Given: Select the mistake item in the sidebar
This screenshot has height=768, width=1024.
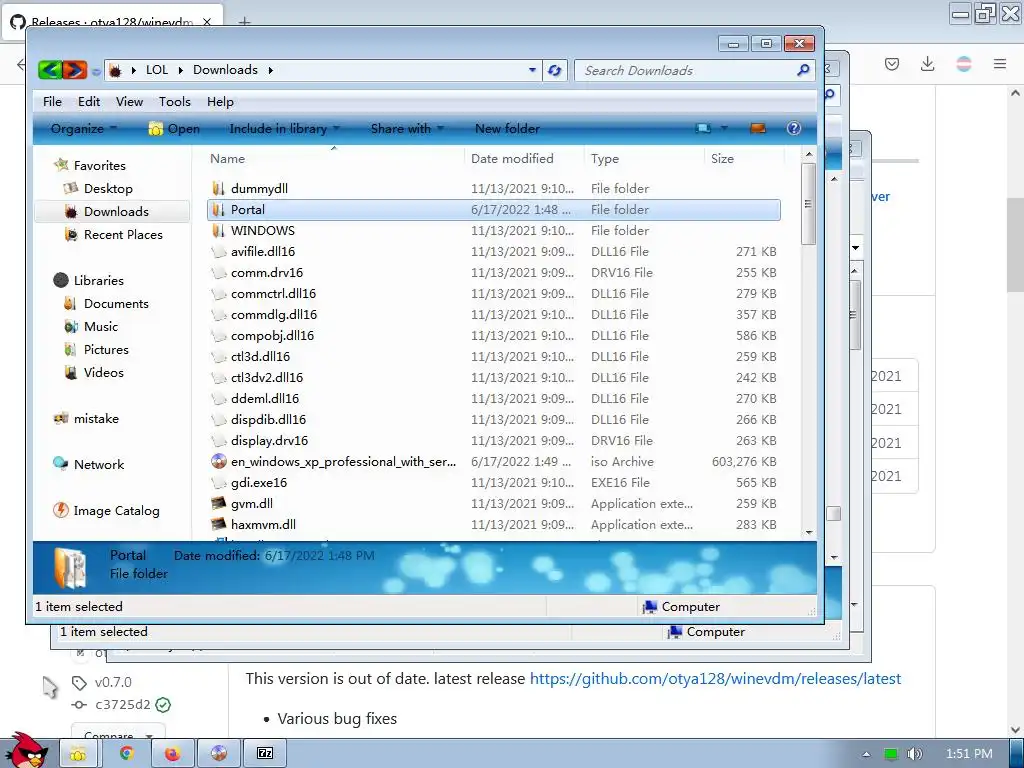Looking at the screenshot, I should coord(96,419).
